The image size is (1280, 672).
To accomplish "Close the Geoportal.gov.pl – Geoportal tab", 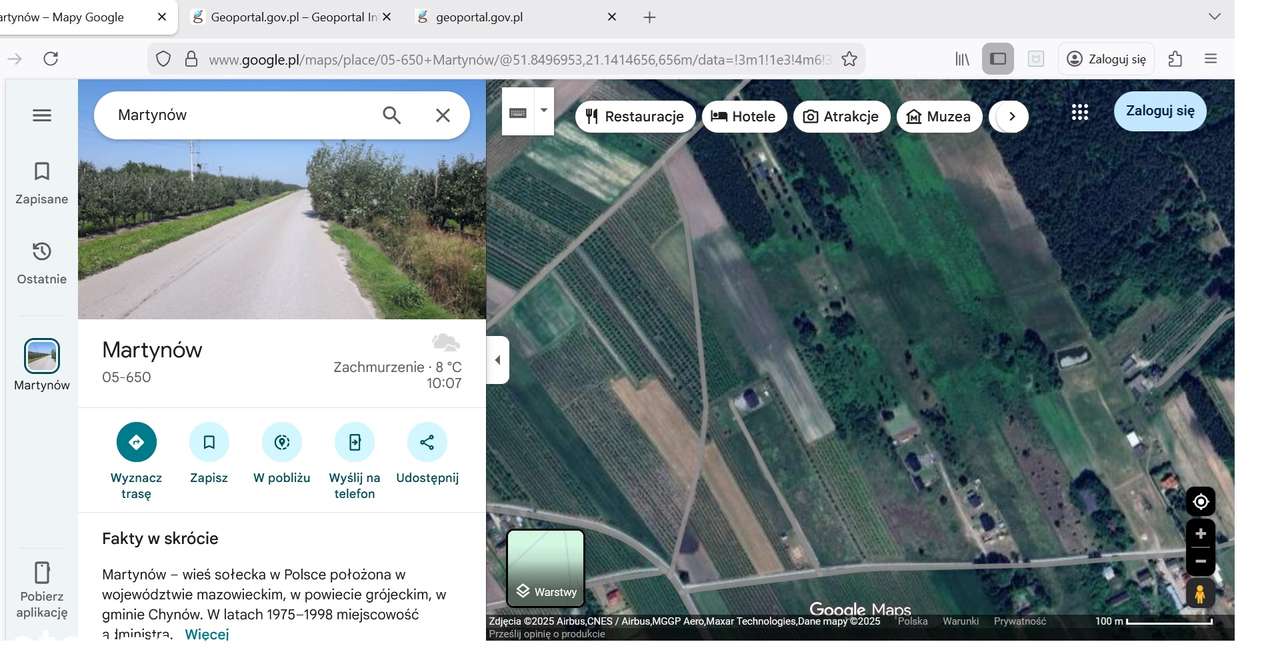I will tap(387, 17).
